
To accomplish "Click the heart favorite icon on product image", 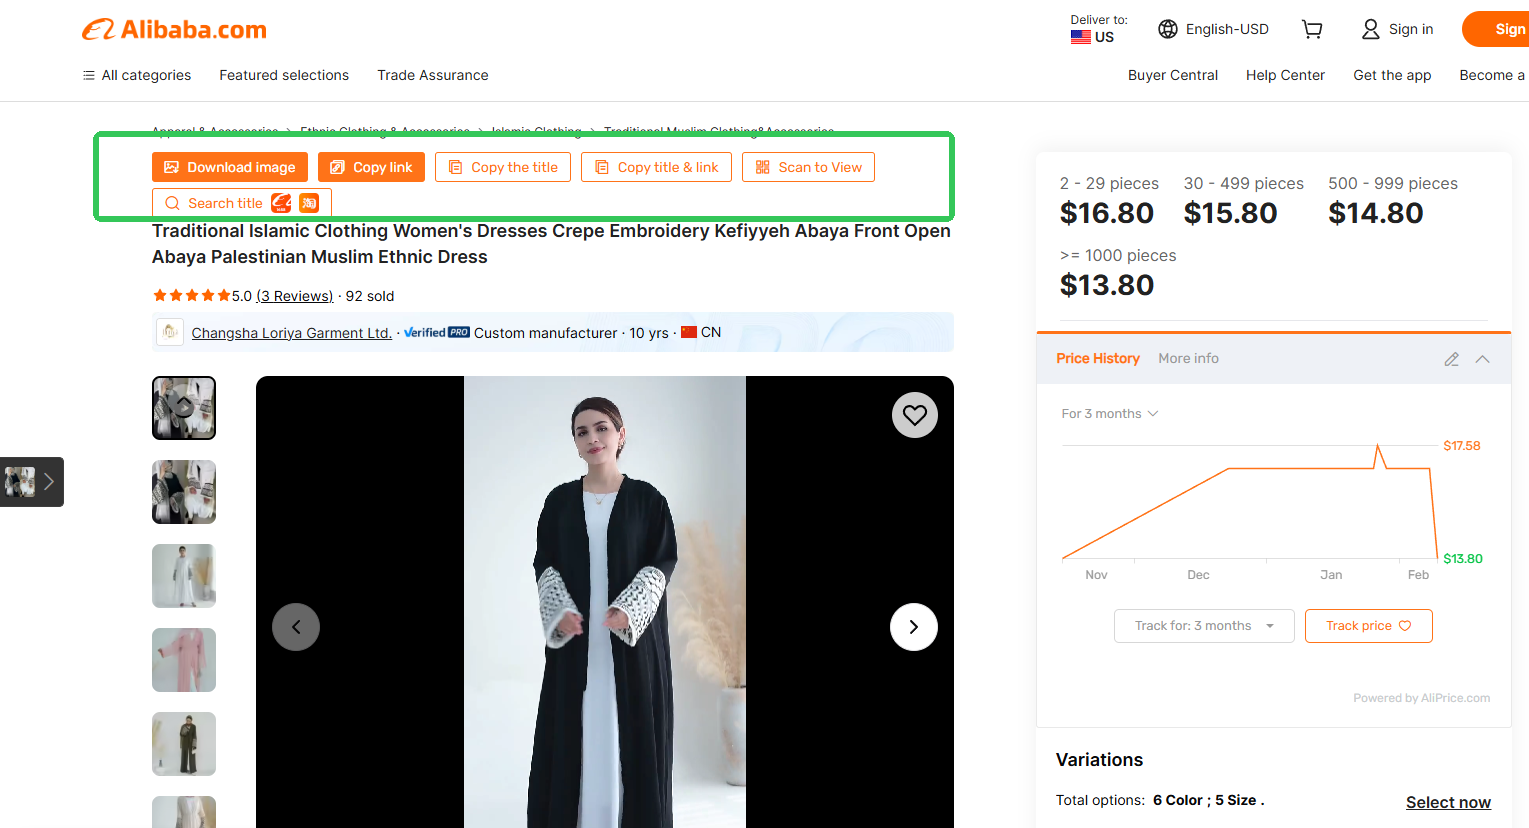I will [915, 415].
